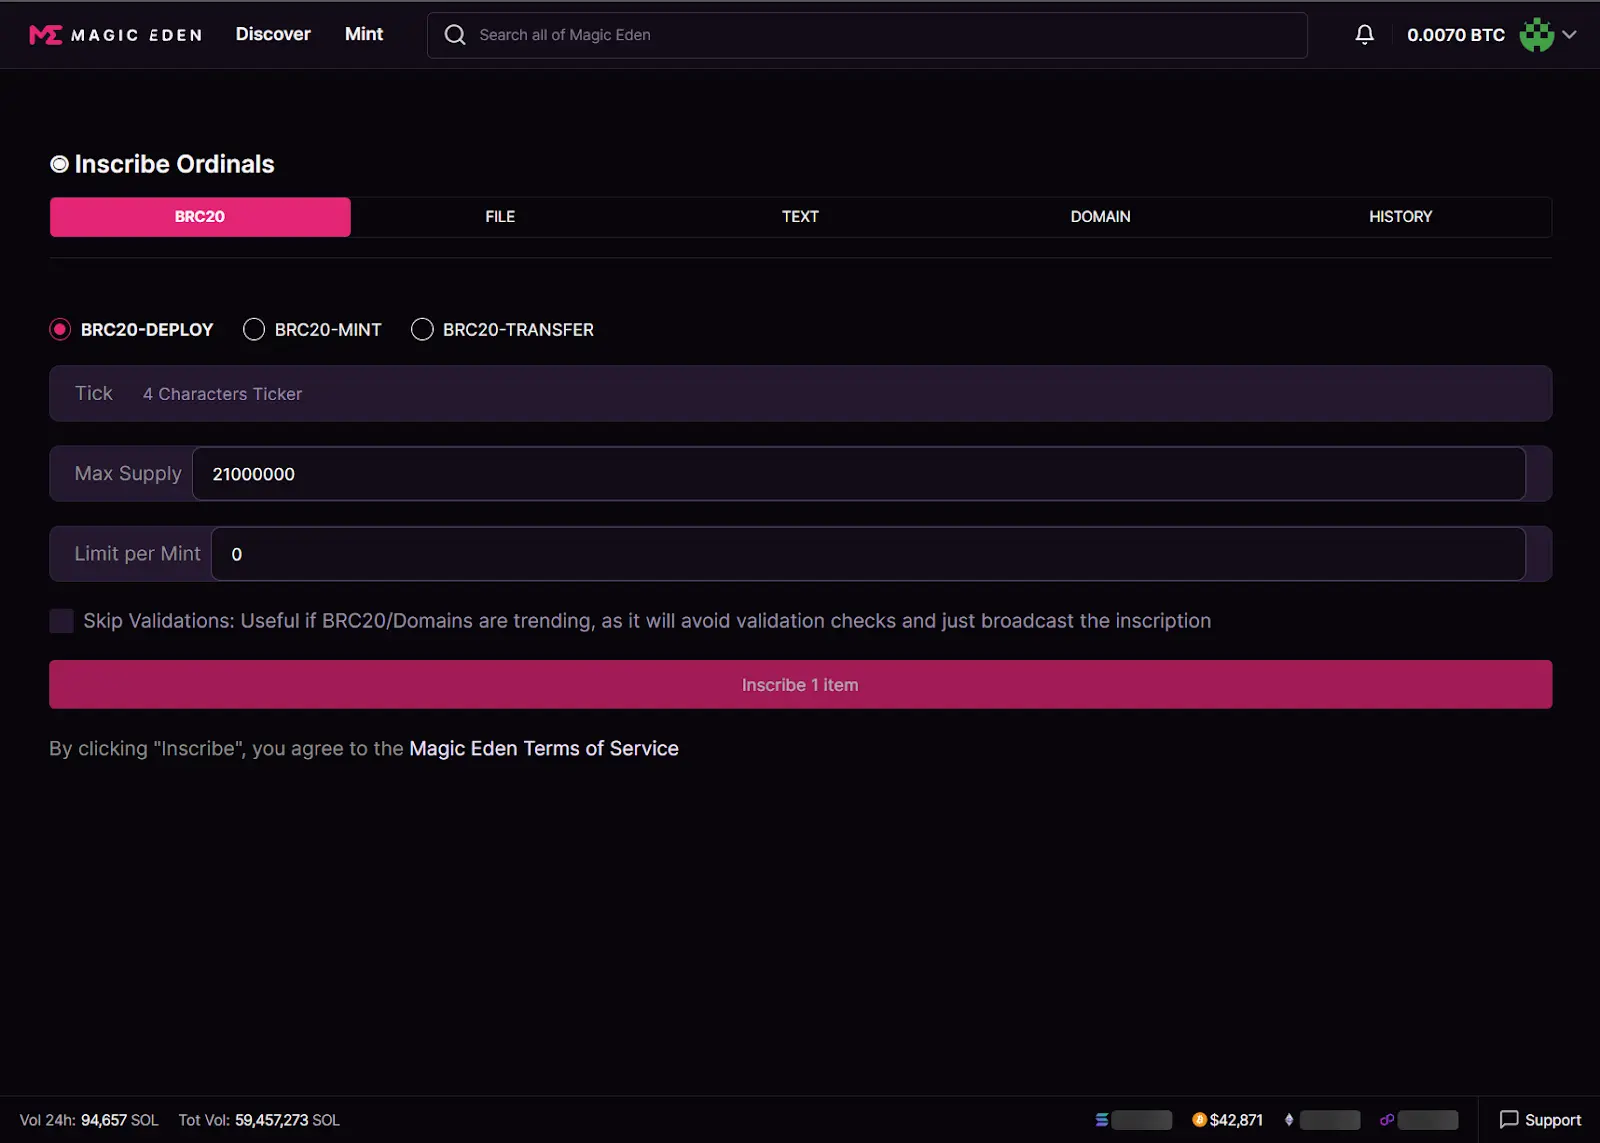The height and width of the screenshot is (1143, 1600).
Task: Click the Bitcoin price icon in footer
Action: pyautogui.click(x=1199, y=1120)
